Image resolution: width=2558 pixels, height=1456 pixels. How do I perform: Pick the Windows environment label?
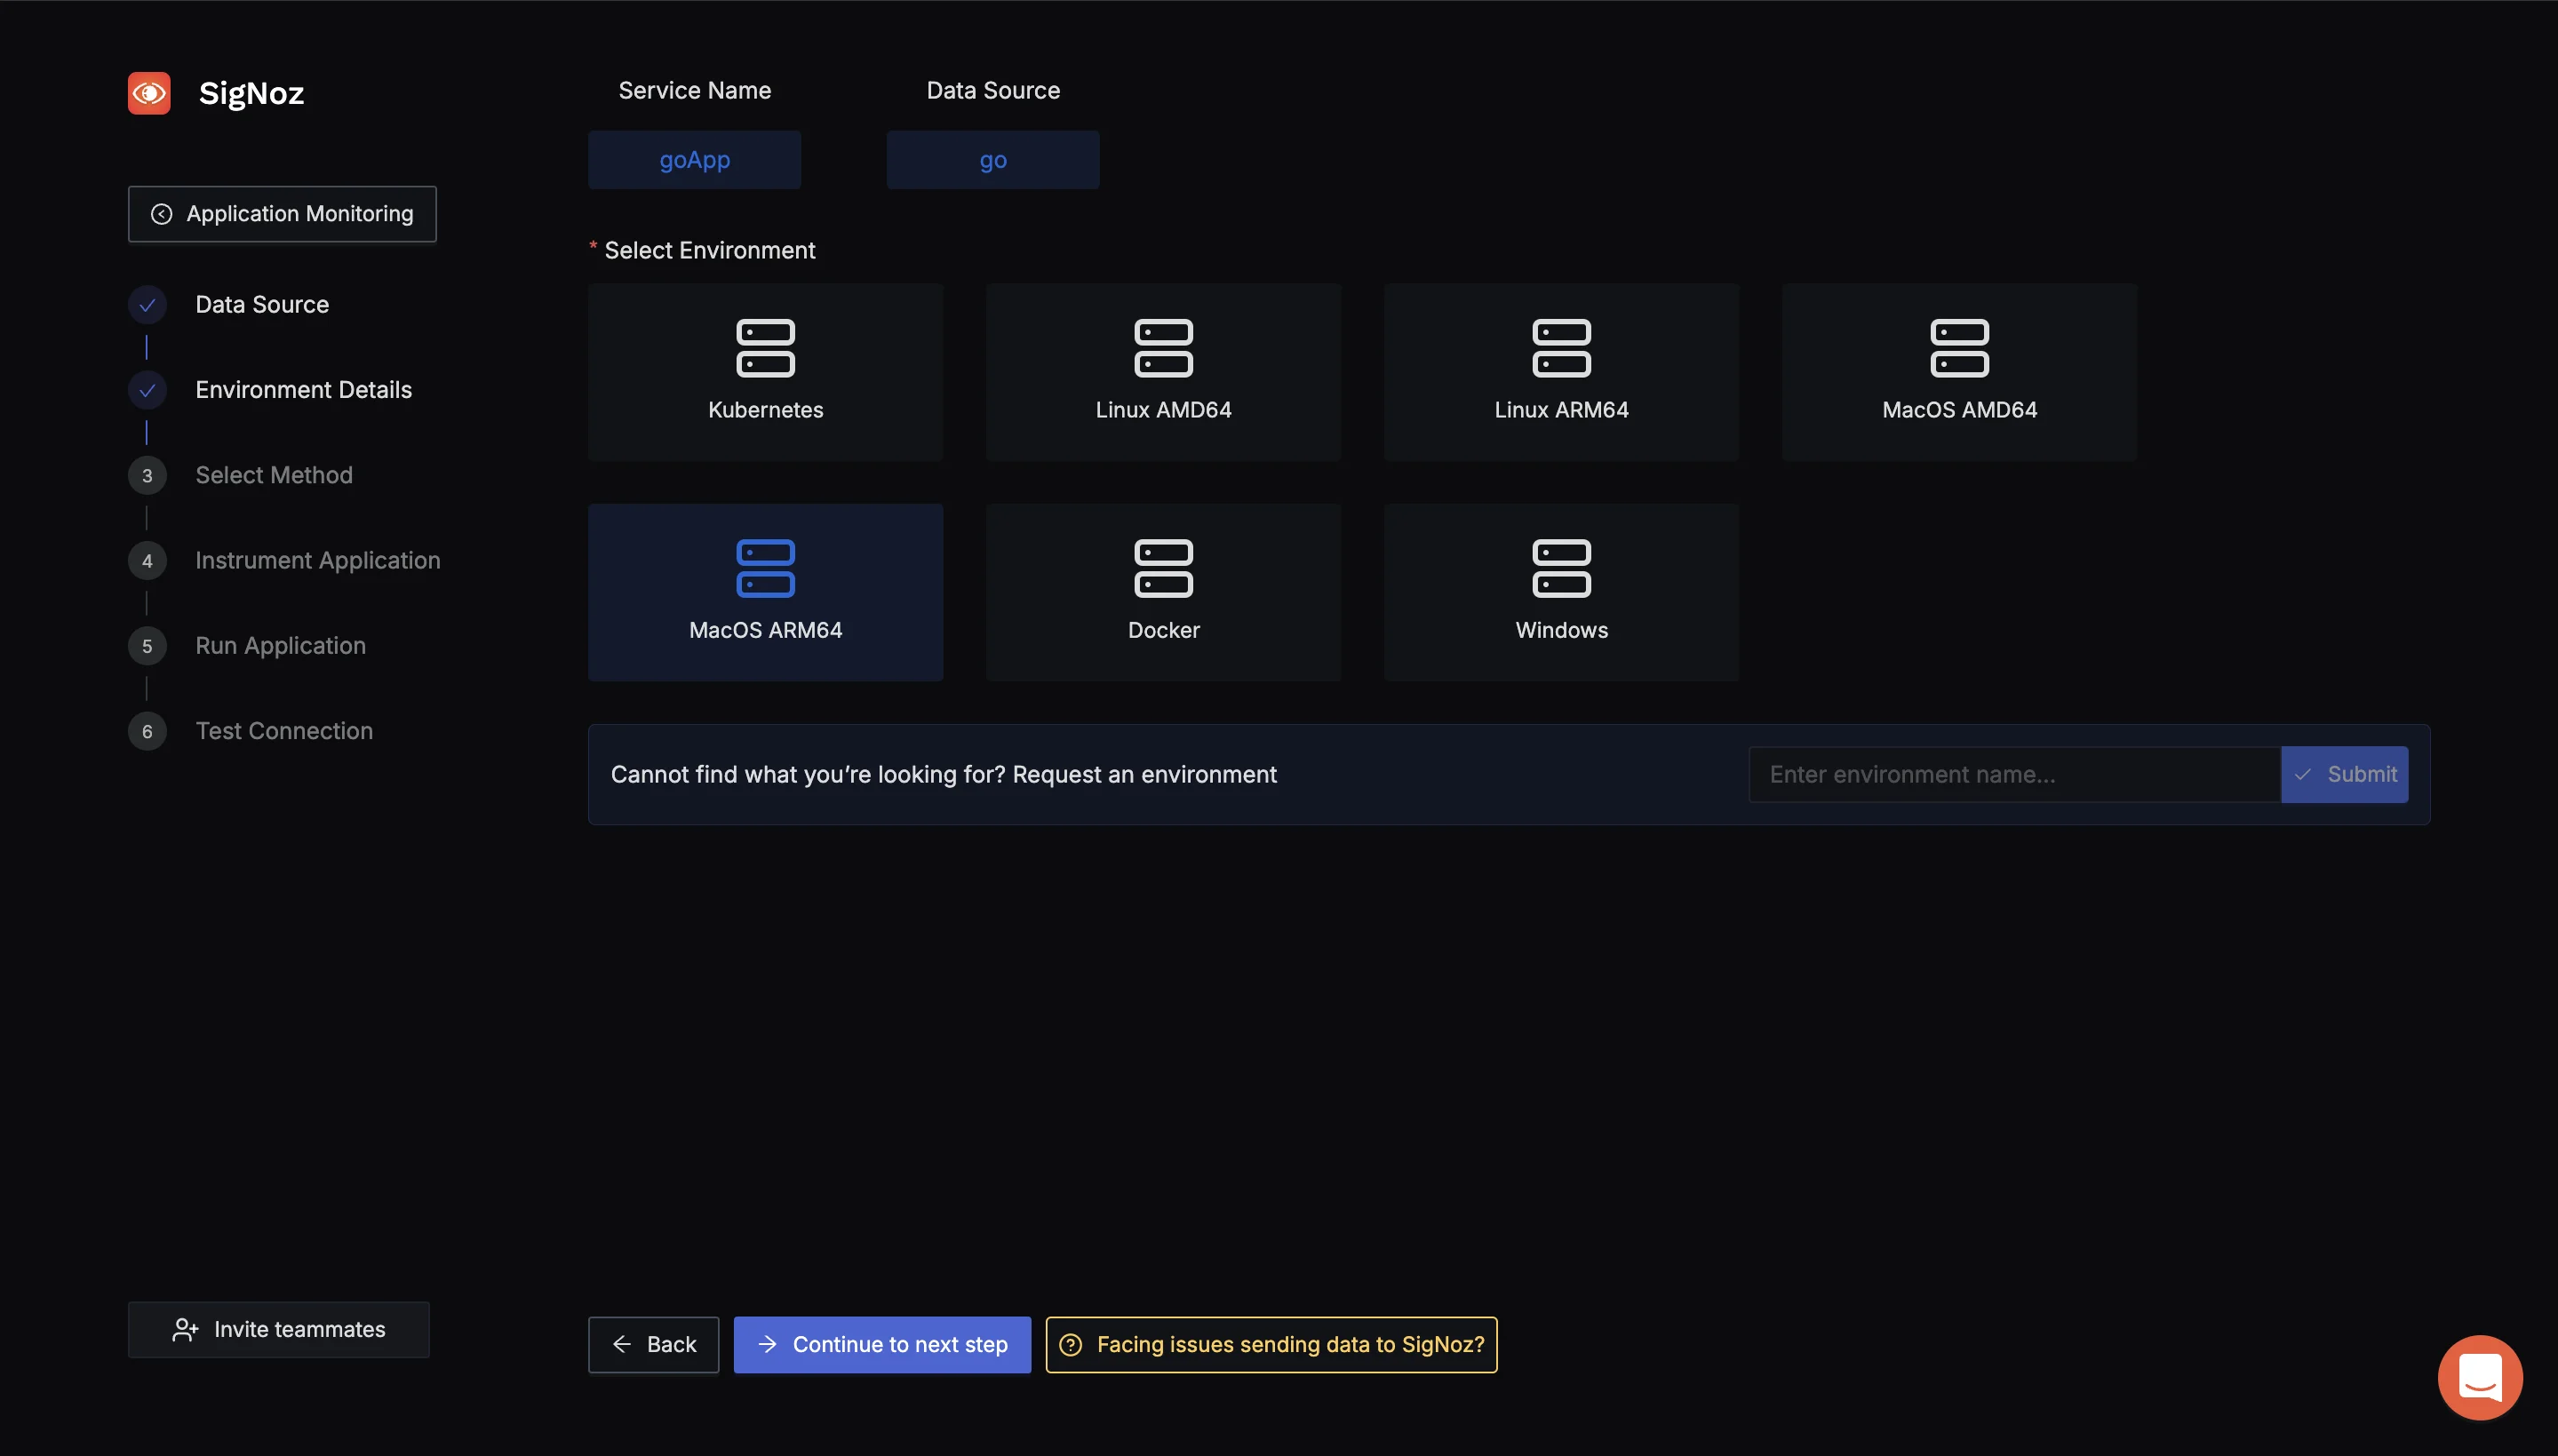click(x=1562, y=630)
